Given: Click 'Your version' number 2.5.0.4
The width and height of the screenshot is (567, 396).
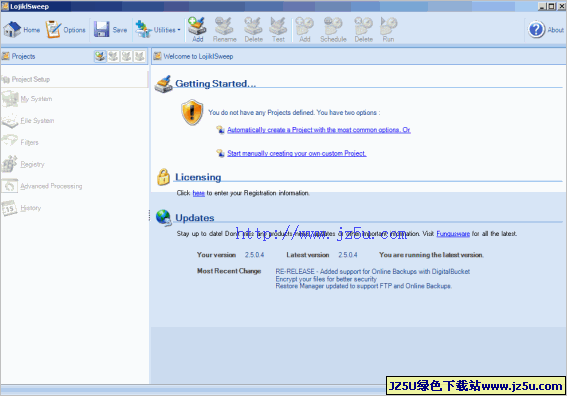Looking at the screenshot, I should pos(254,255).
